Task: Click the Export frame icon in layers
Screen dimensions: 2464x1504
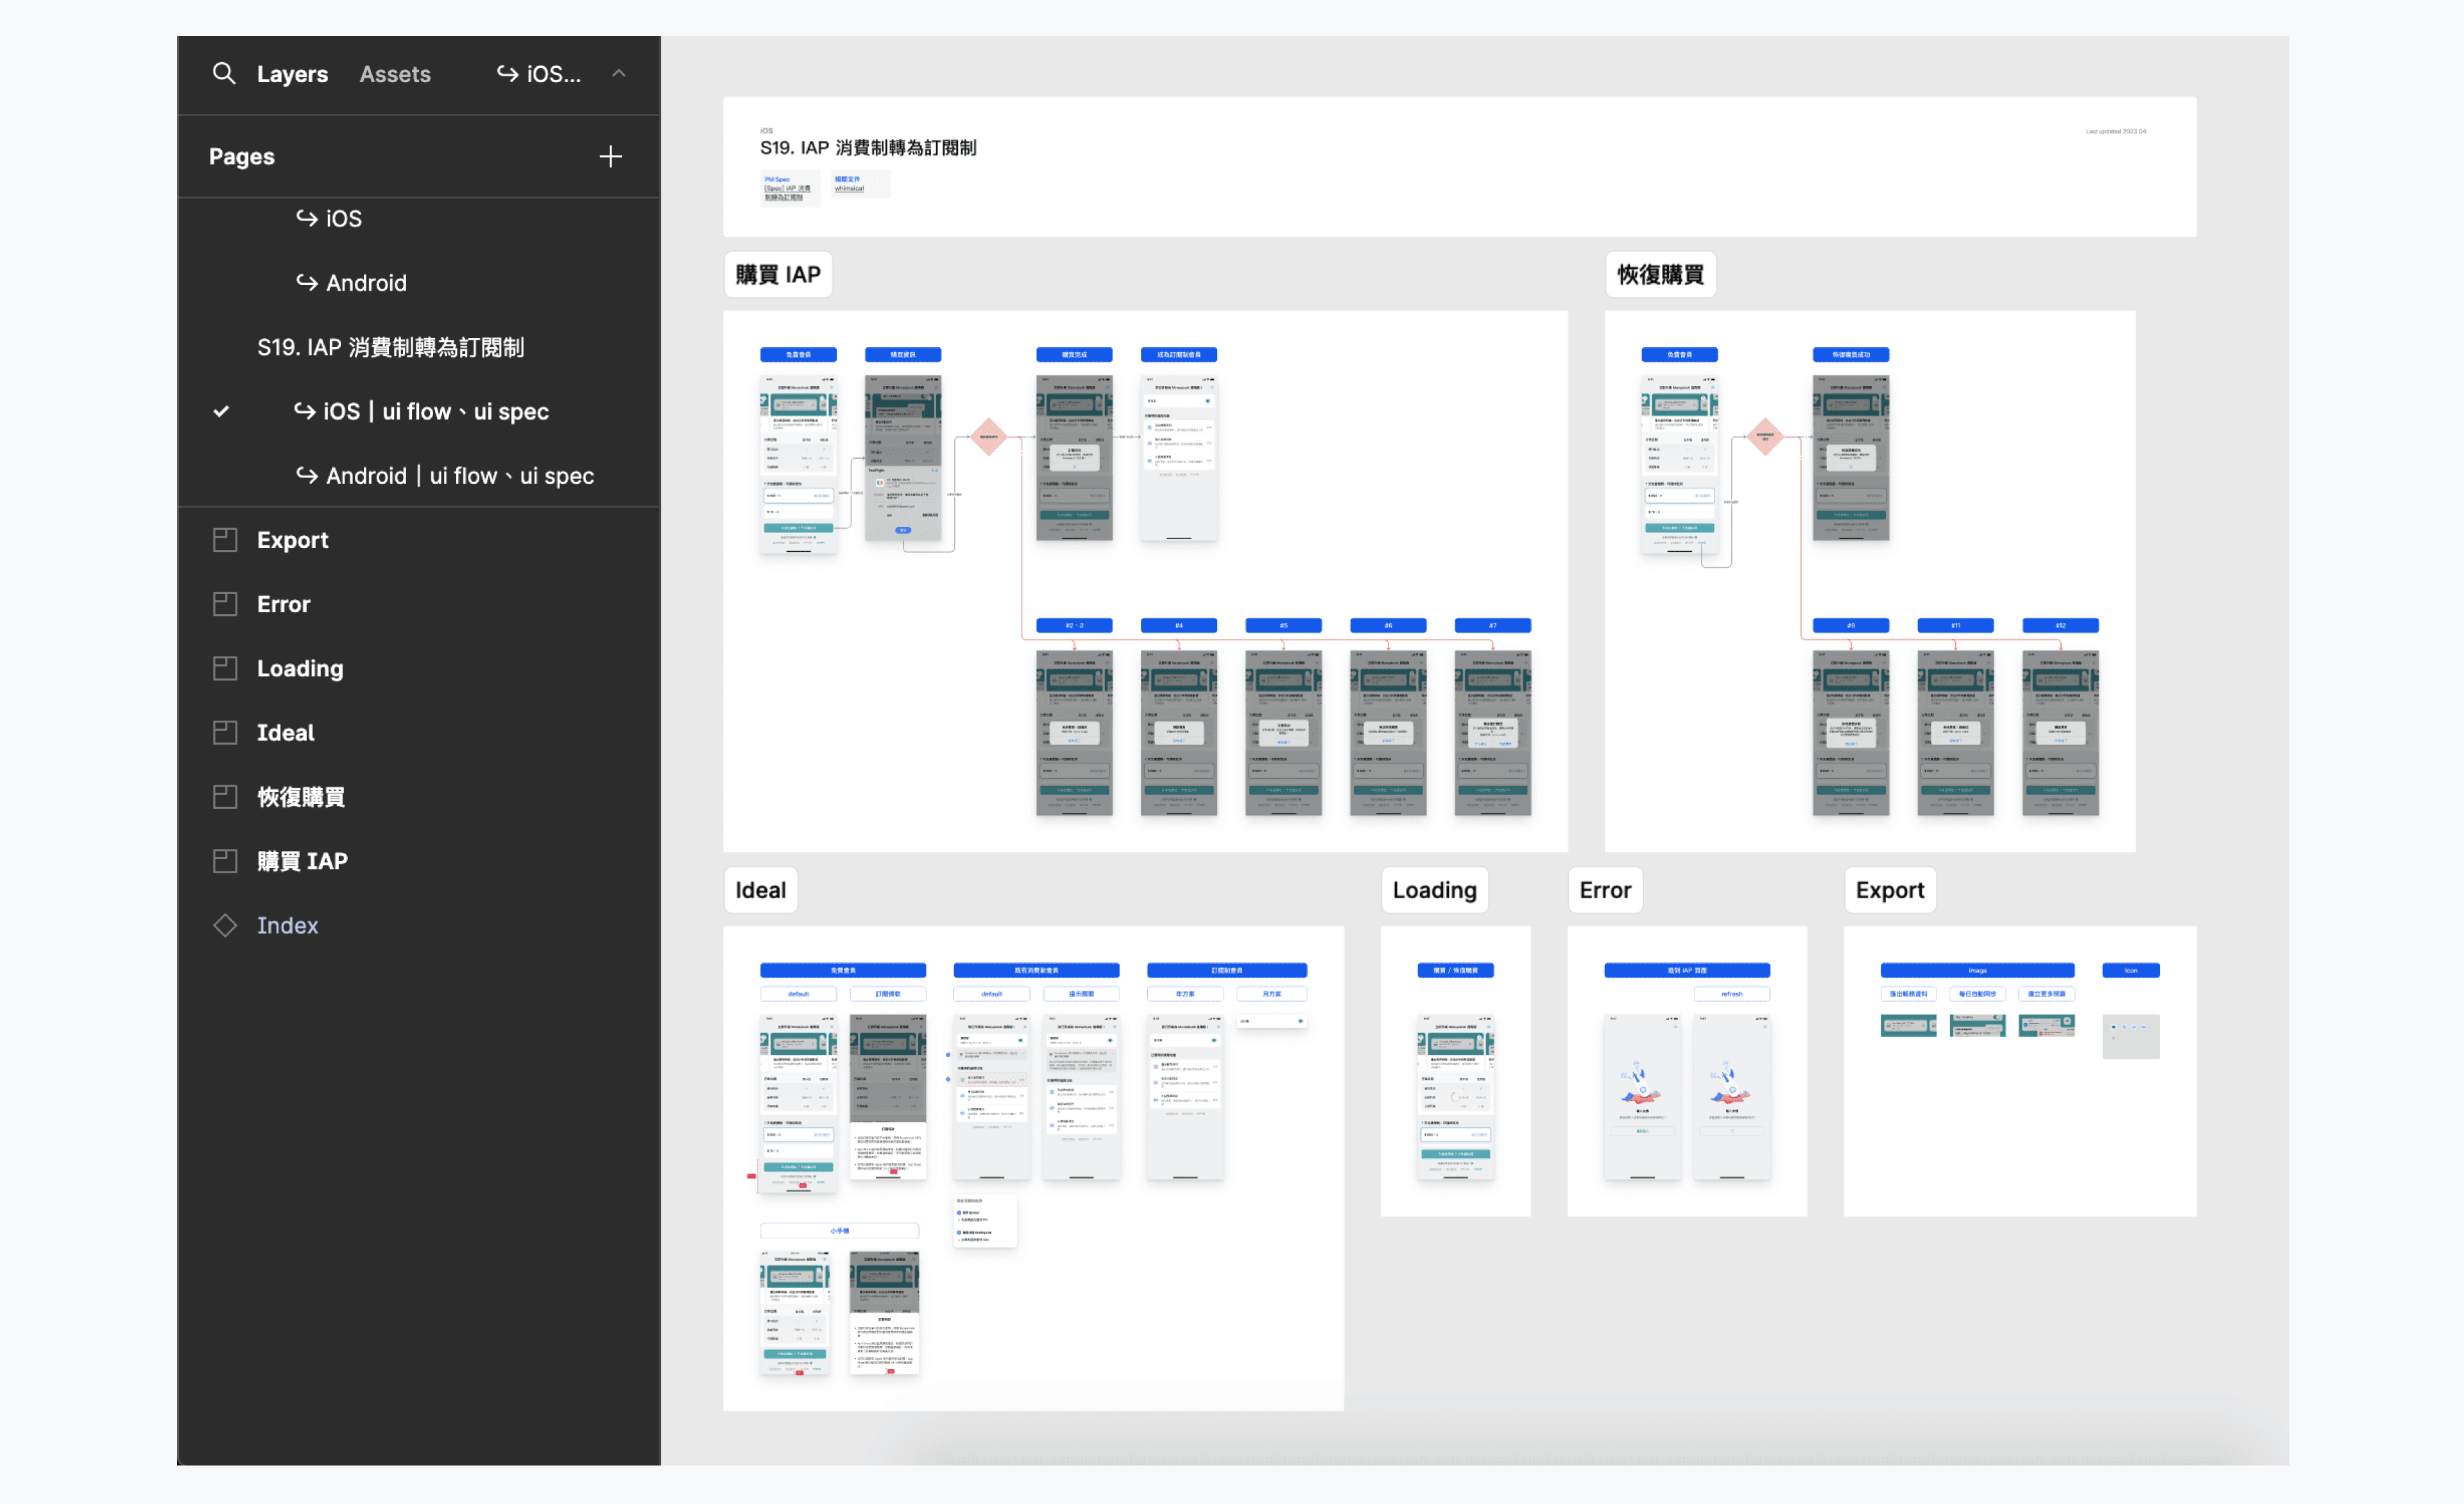Action: pyautogui.click(x=225, y=540)
